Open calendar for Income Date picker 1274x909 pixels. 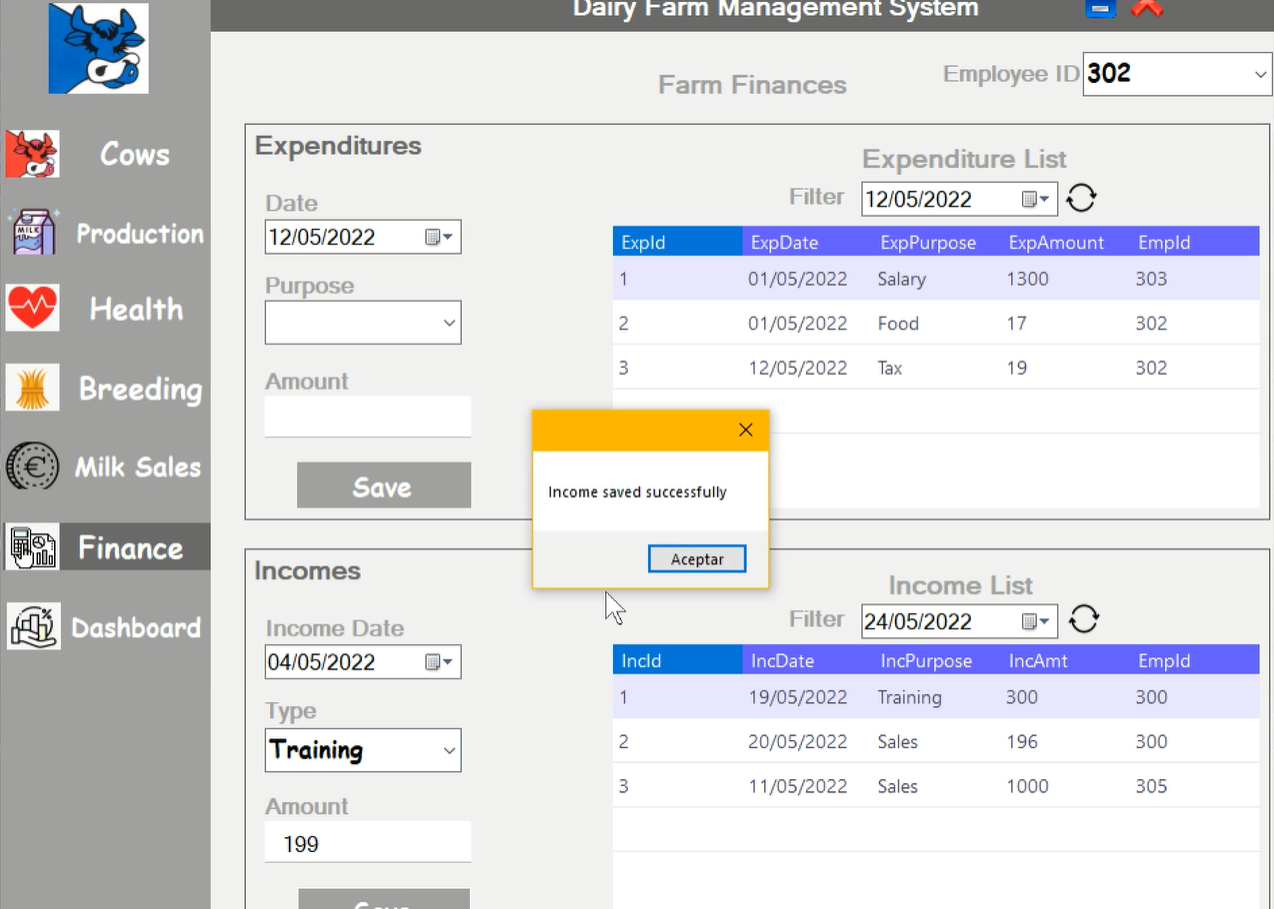[x=438, y=662]
